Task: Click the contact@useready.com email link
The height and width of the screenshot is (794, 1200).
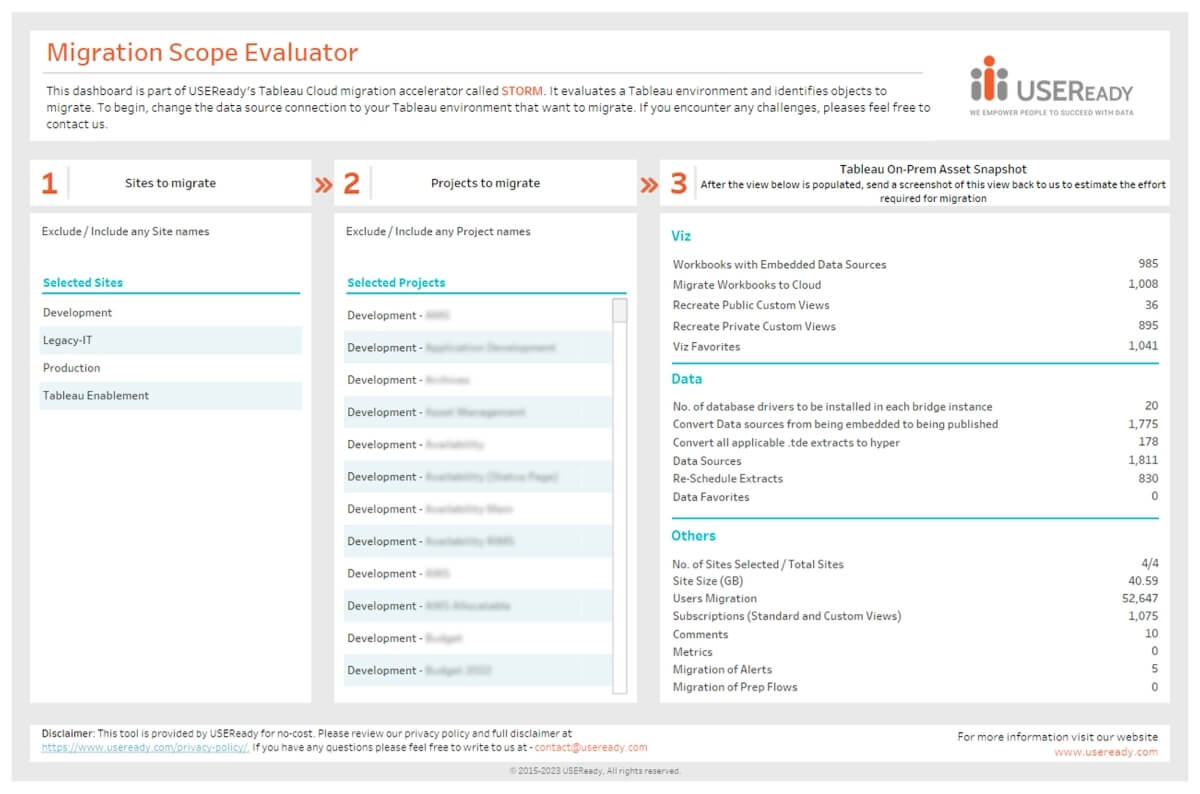Action: coord(591,747)
